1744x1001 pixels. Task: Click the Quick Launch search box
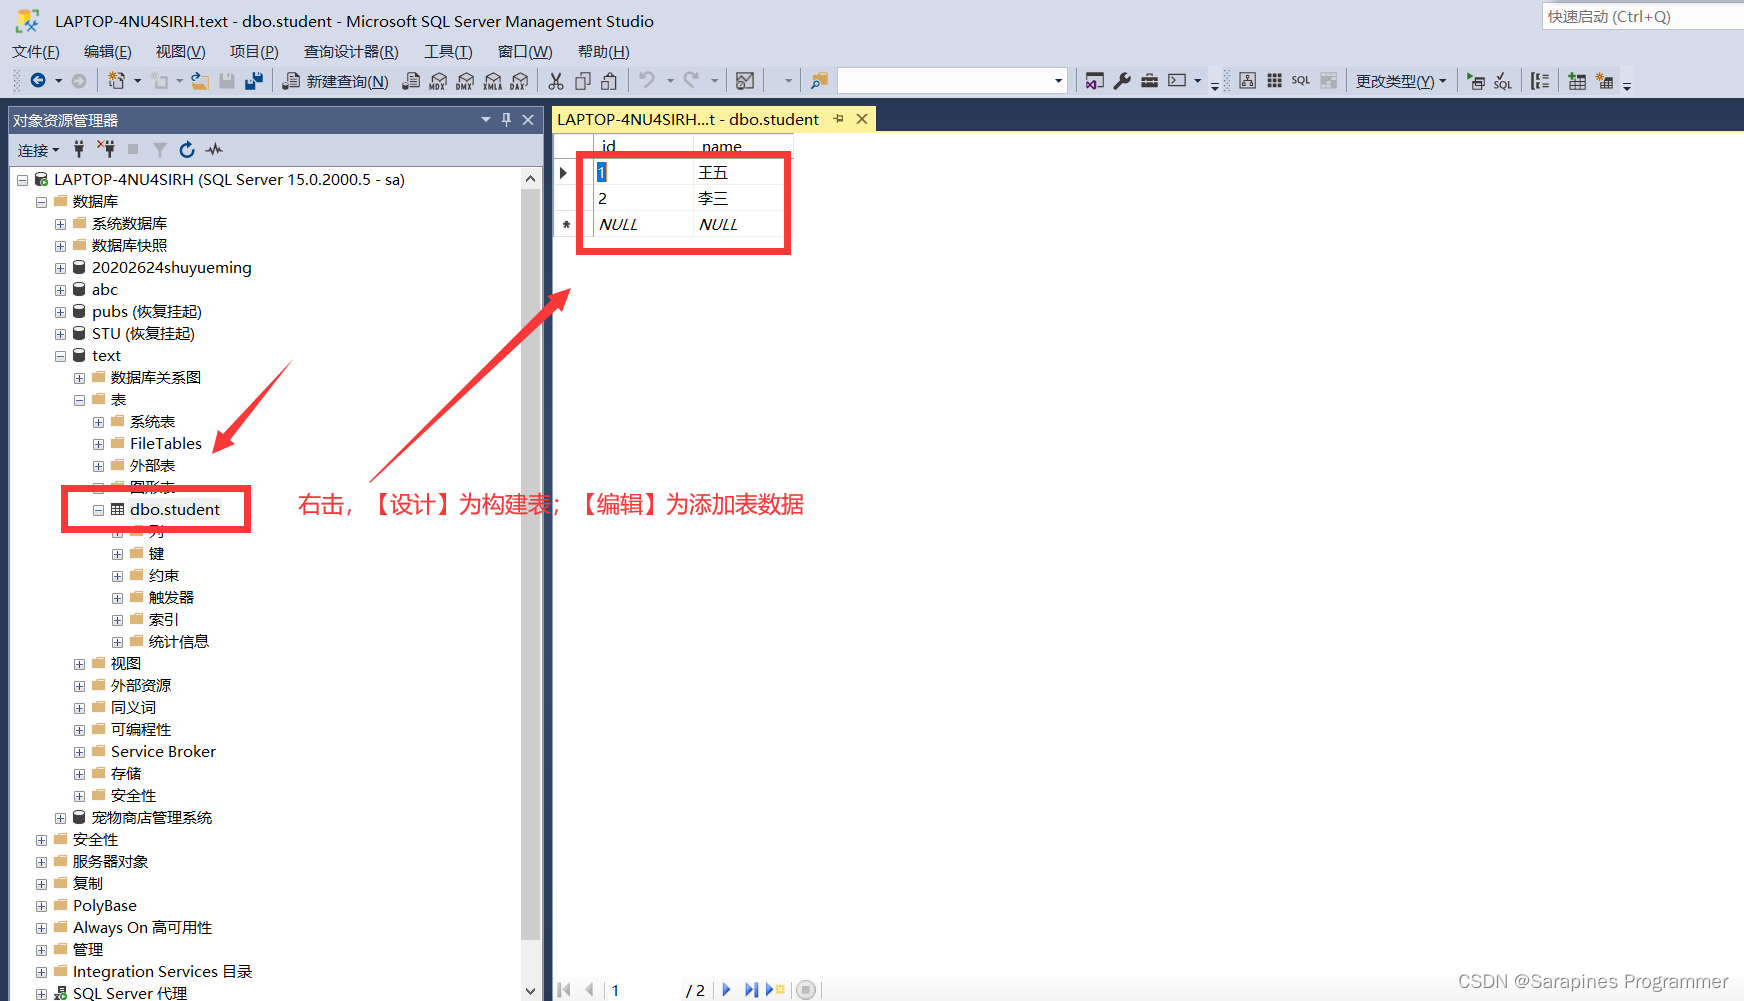(1643, 17)
